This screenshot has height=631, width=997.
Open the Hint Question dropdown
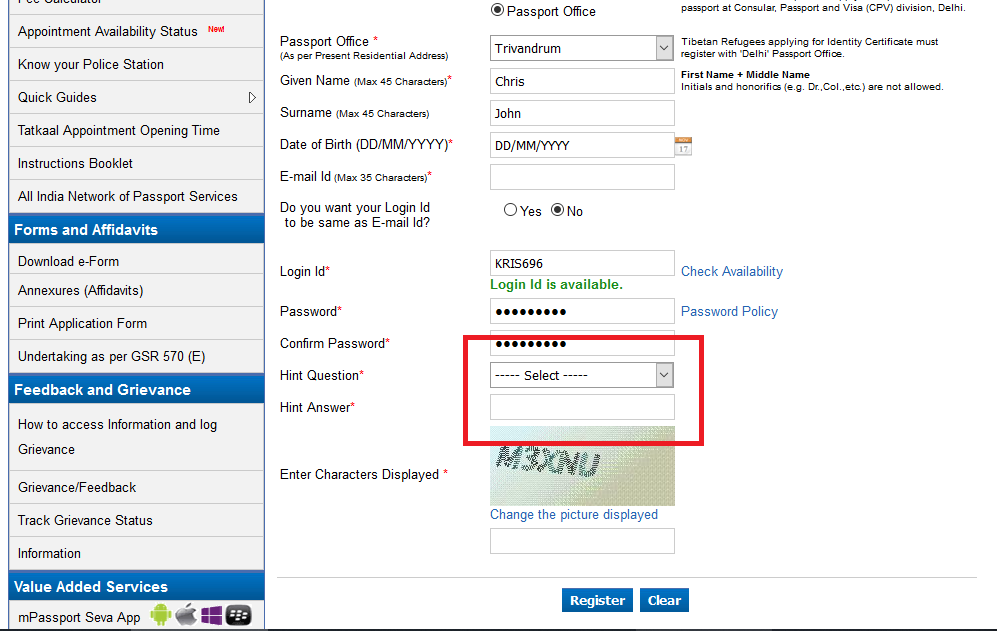[662, 375]
